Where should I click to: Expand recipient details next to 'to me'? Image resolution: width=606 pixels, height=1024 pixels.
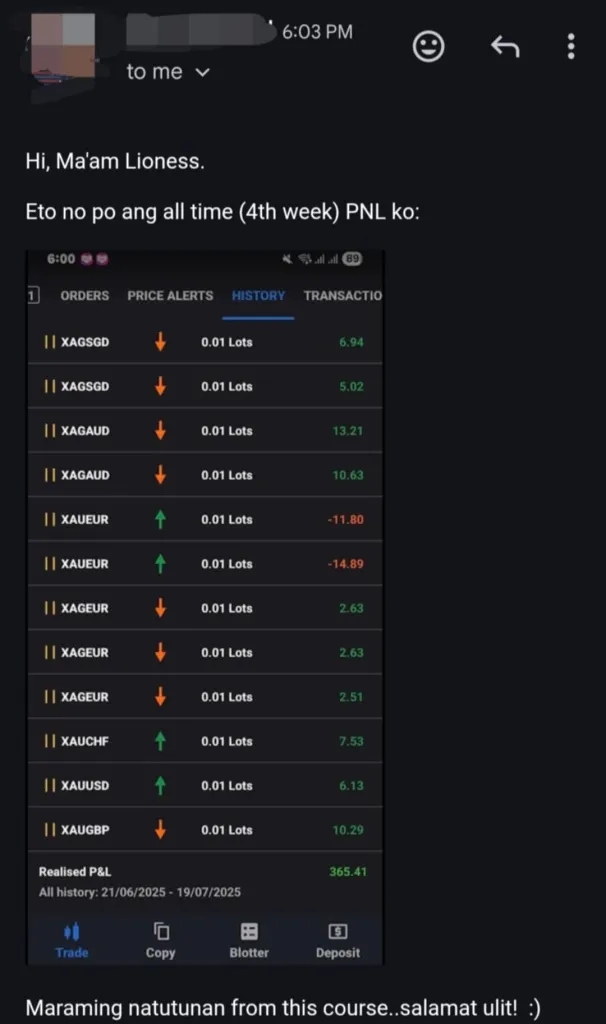click(x=203, y=72)
